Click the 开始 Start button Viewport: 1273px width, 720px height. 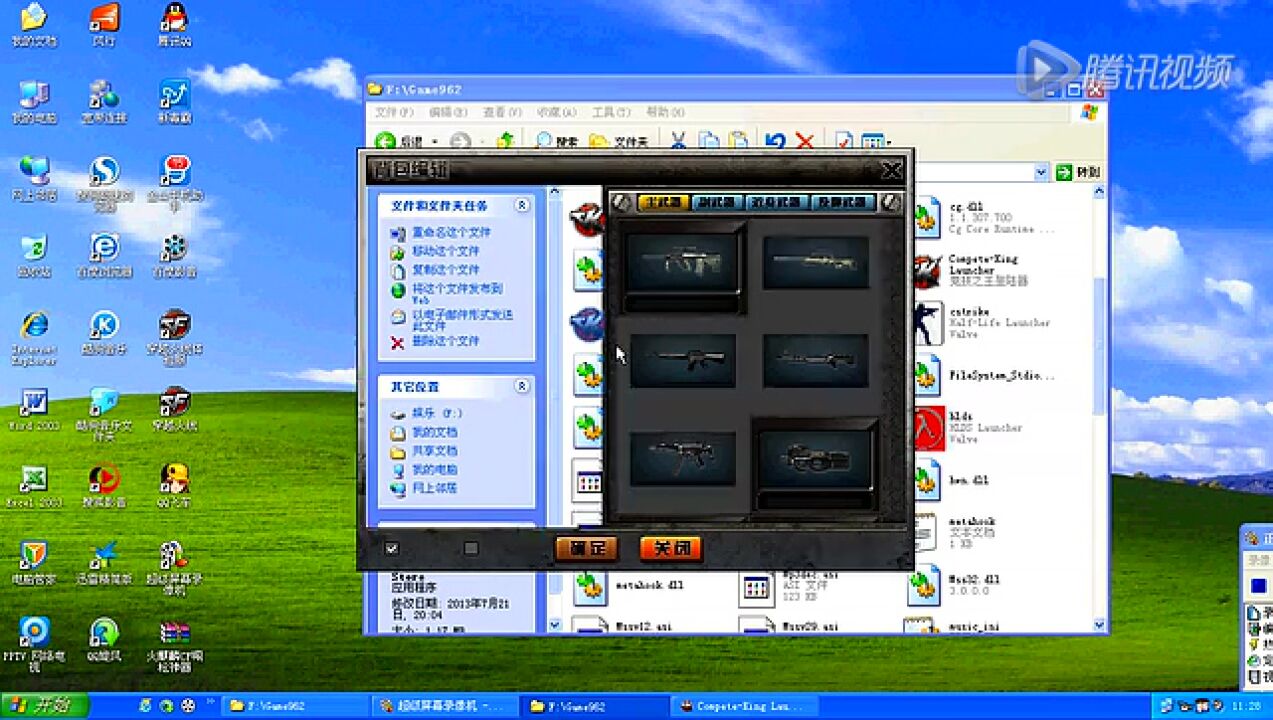[44, 705]
